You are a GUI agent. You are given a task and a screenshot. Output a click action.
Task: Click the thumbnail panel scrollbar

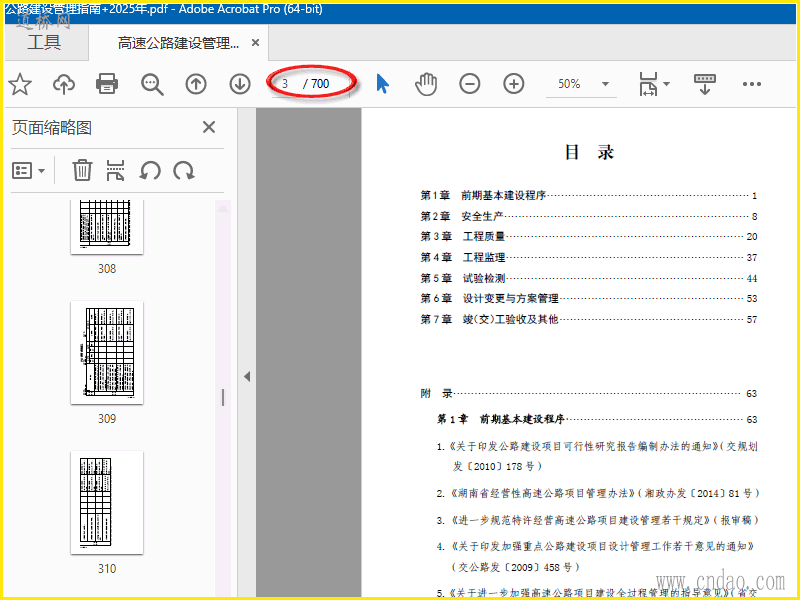(223, 397)
